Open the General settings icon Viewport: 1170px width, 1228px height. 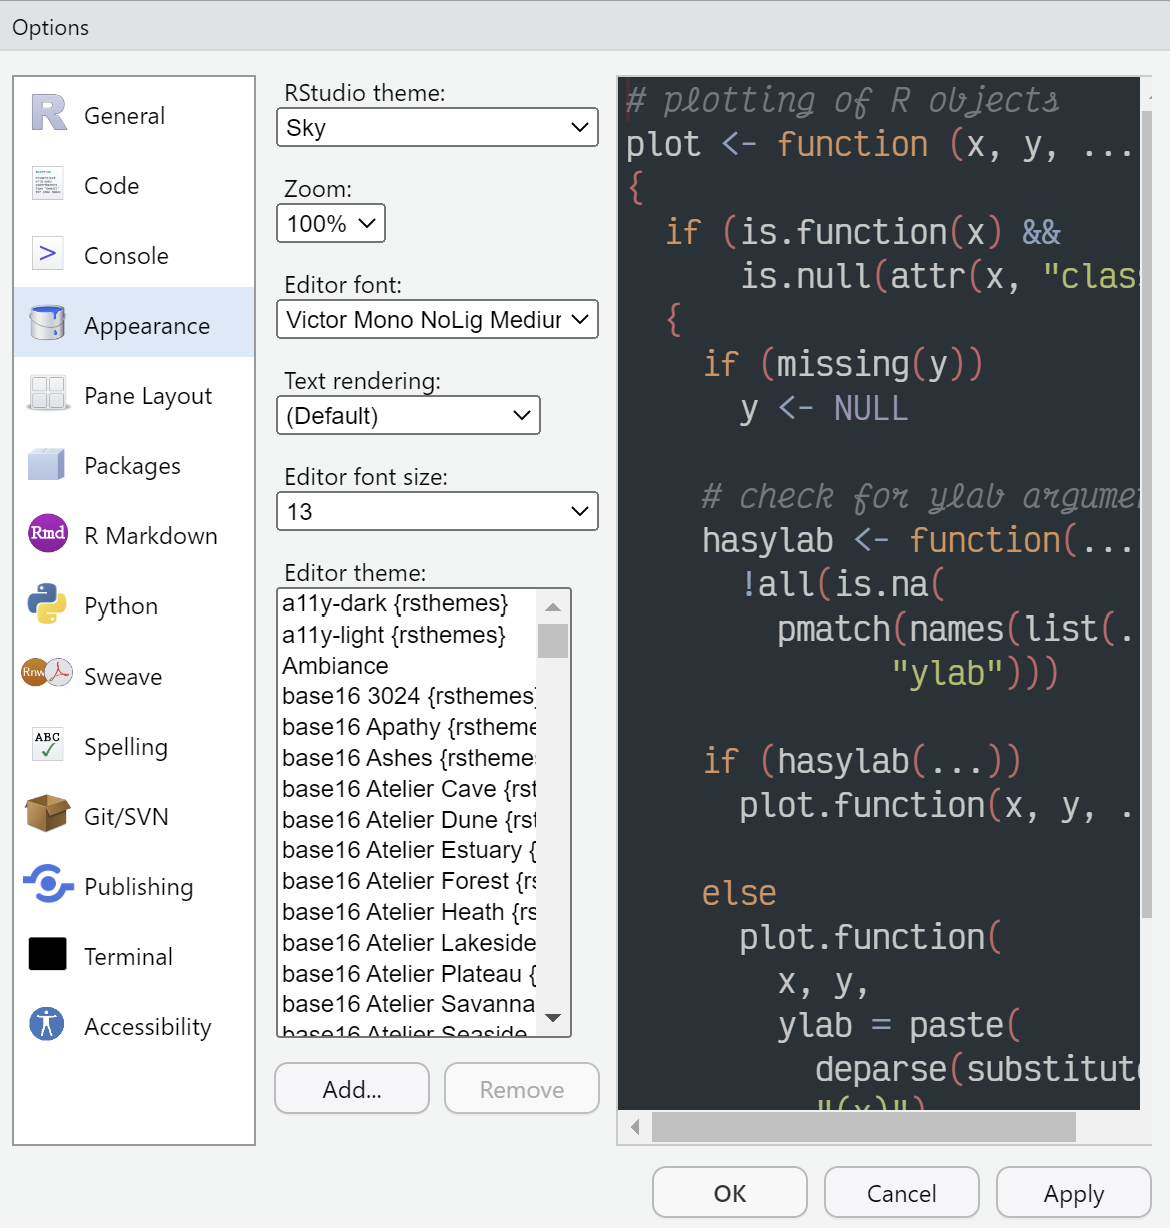coord(46,114)
